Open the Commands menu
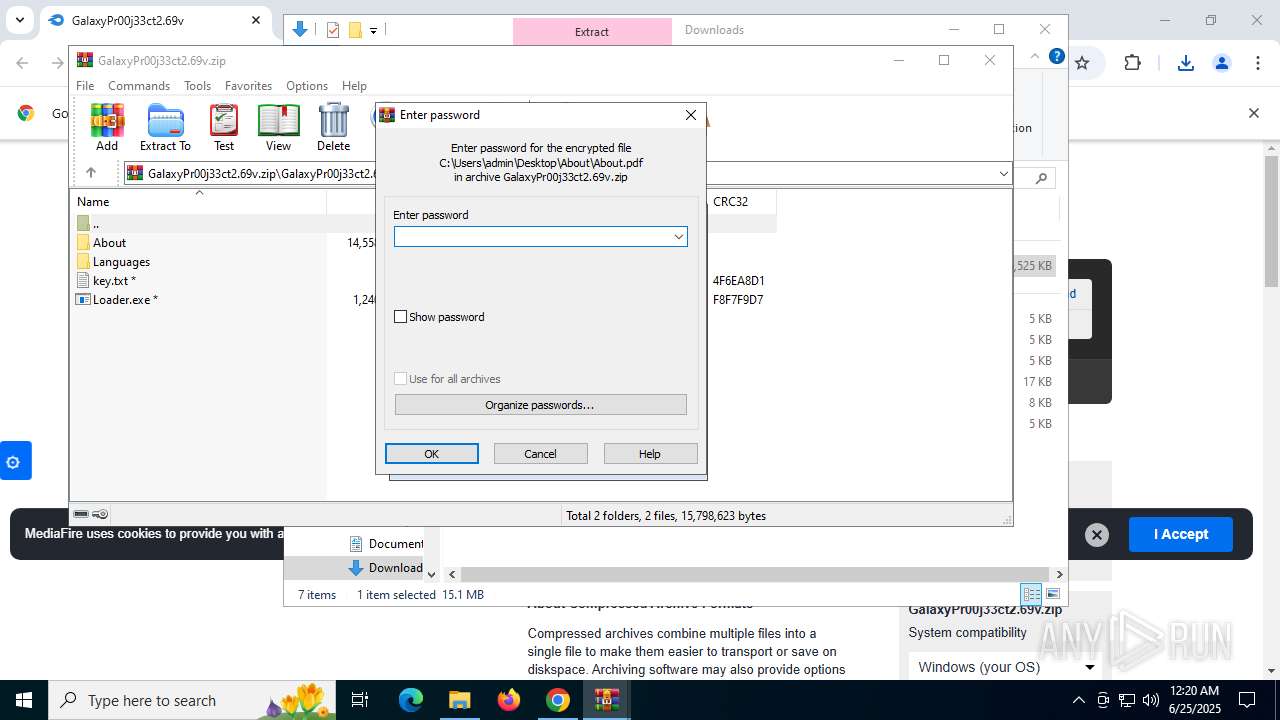This screenshot has width=1280, height=720. tap(139, 86)
